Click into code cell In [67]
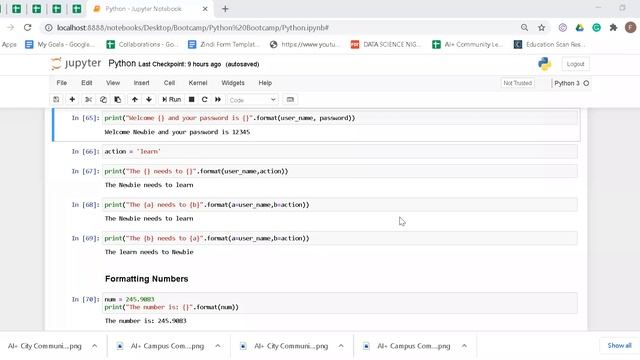This screenshot has height=360, width=640. click(x=340, y=171)
